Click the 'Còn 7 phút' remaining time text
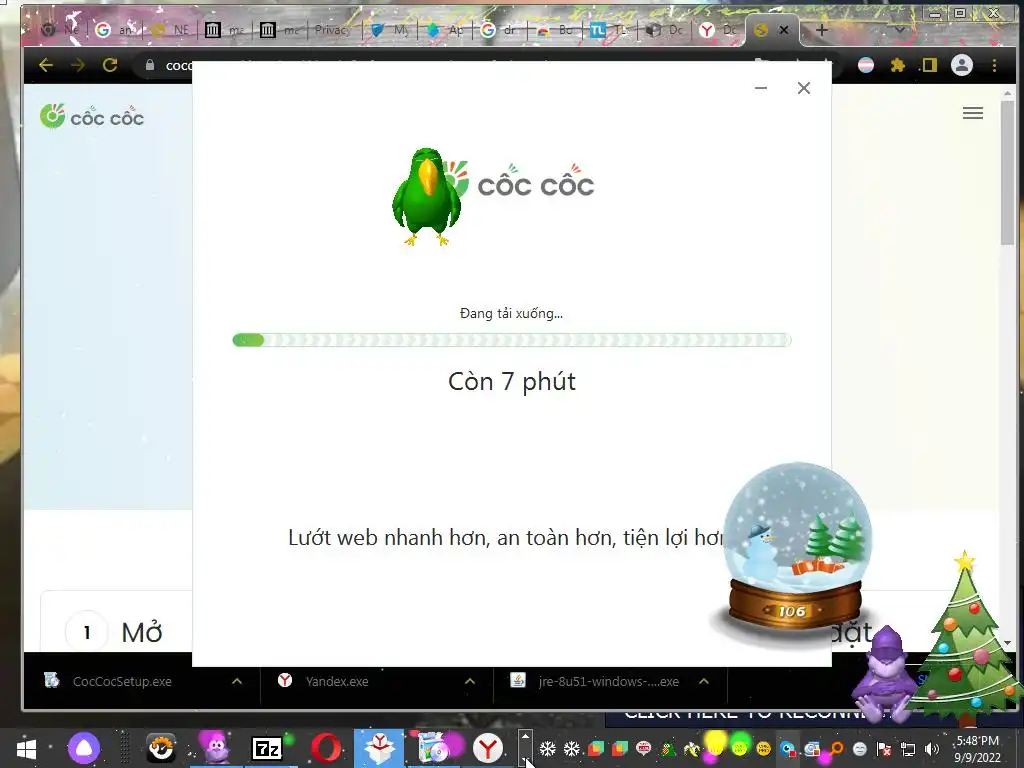This screenshot has height=768, width=1024. 512,381
